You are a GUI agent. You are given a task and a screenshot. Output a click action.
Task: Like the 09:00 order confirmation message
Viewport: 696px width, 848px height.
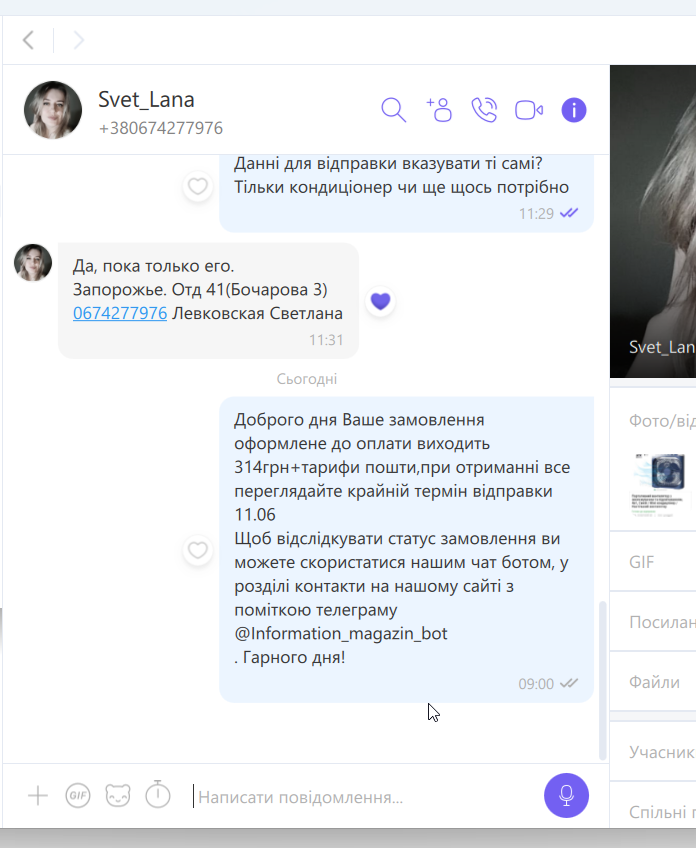click(198, 550)
